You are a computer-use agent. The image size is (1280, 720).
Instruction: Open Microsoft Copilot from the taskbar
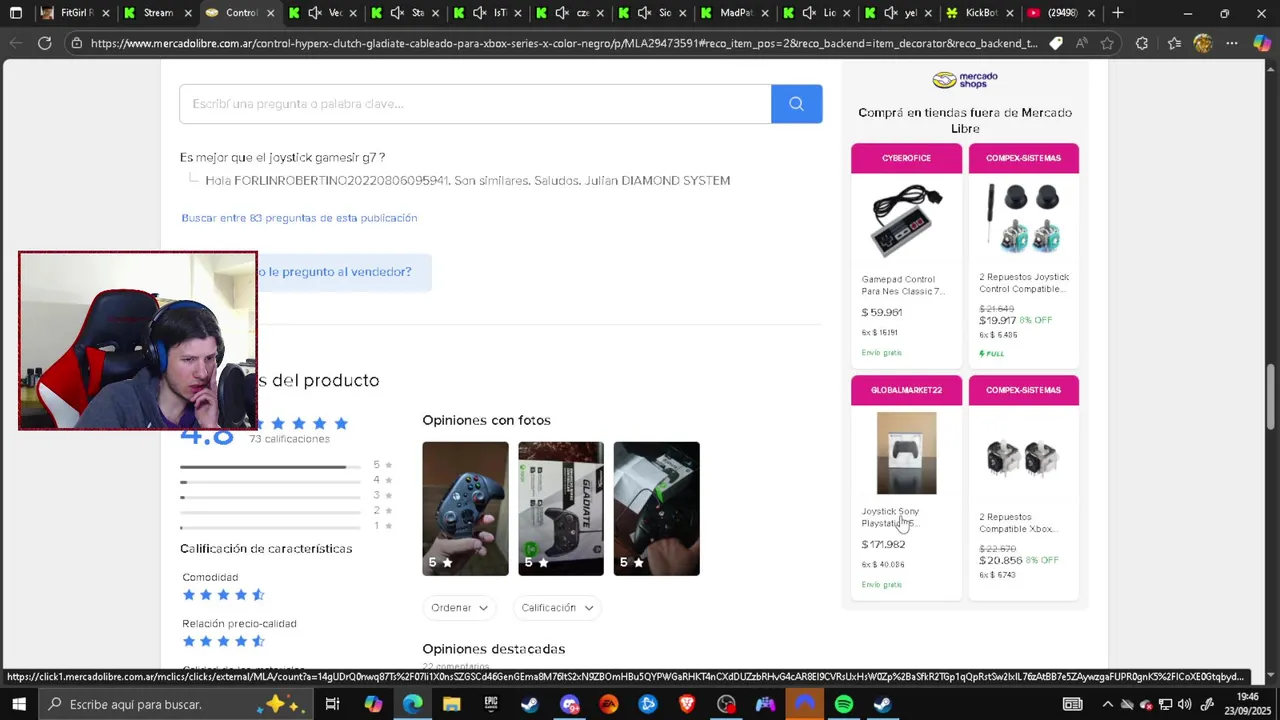(x=373, y=704)
